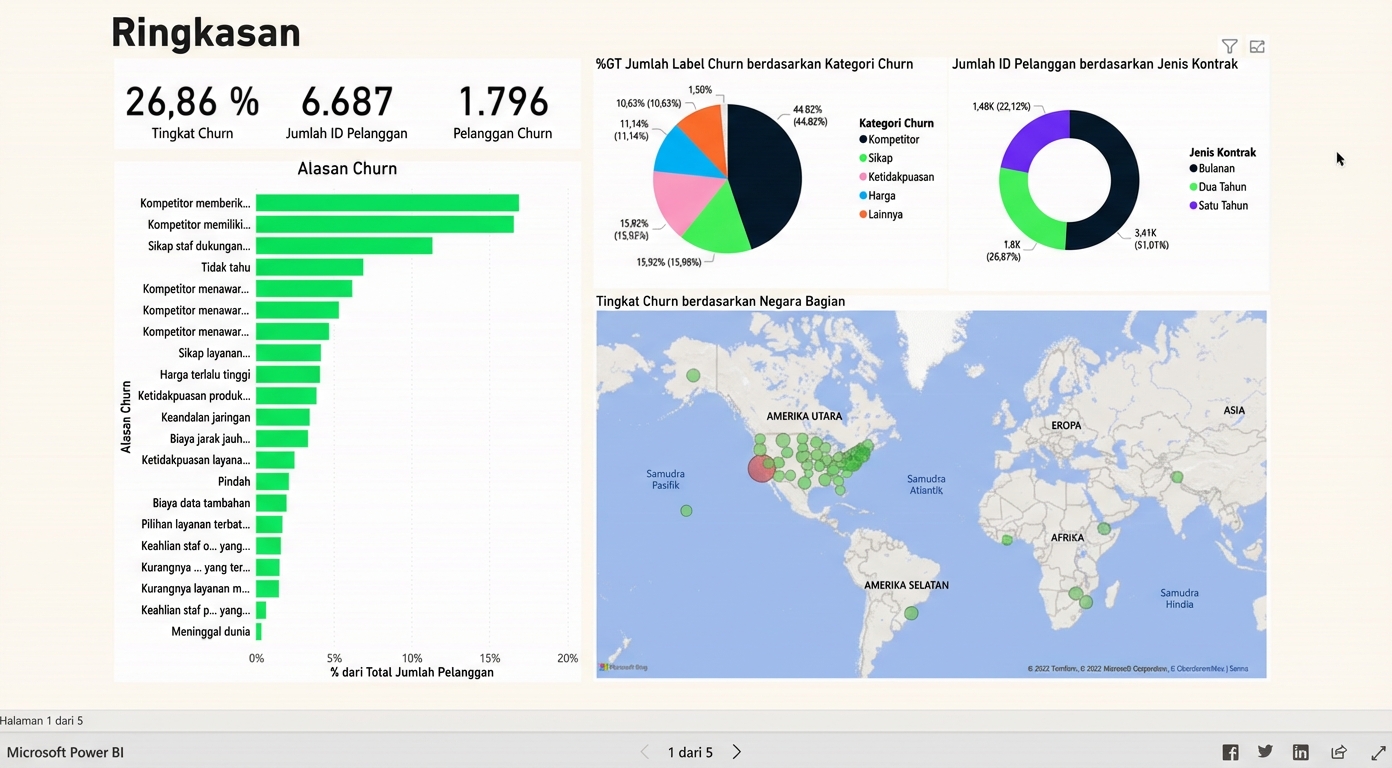Click the Microsoft Power BI link
1392x768 pixels.
[x=65, y=752]
